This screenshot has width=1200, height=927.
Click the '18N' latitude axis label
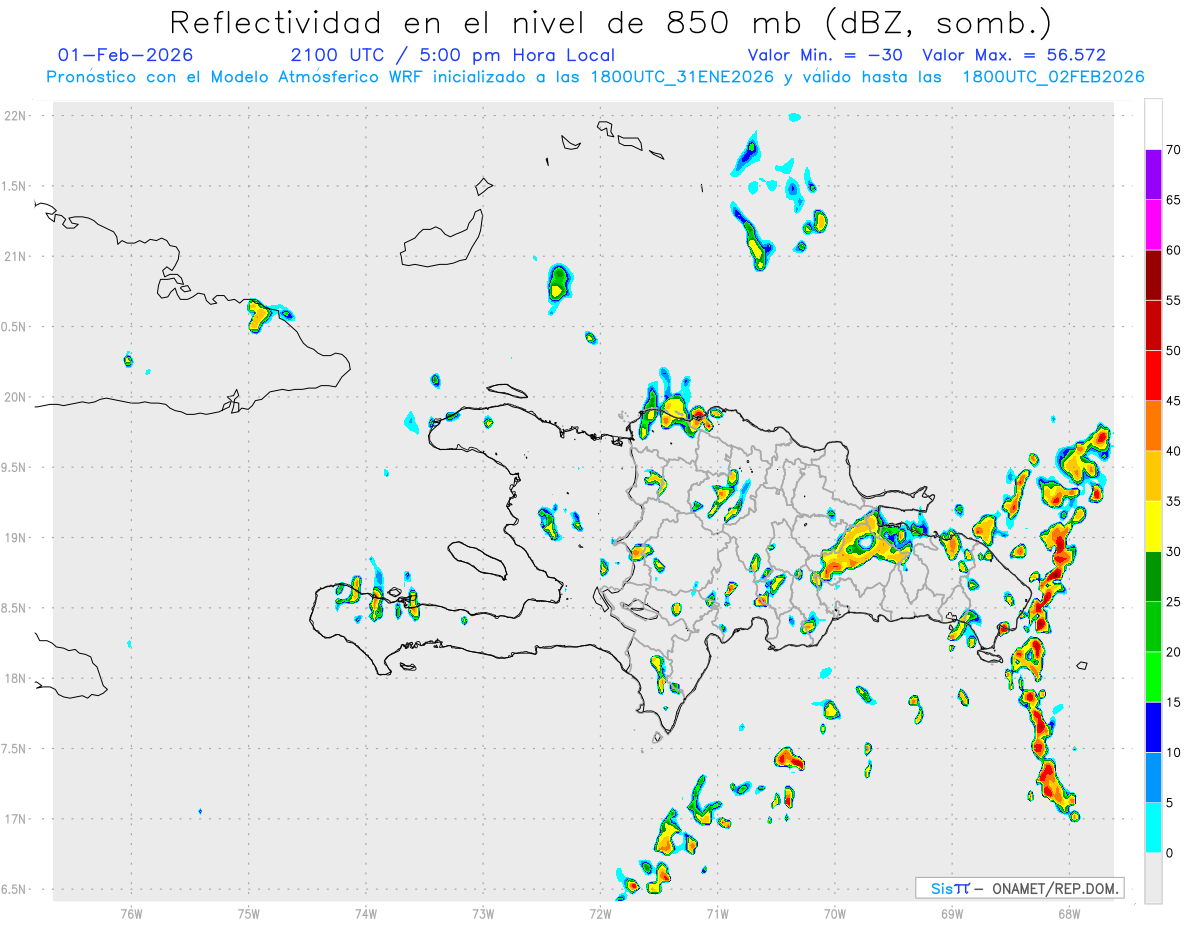click(16, 678)
